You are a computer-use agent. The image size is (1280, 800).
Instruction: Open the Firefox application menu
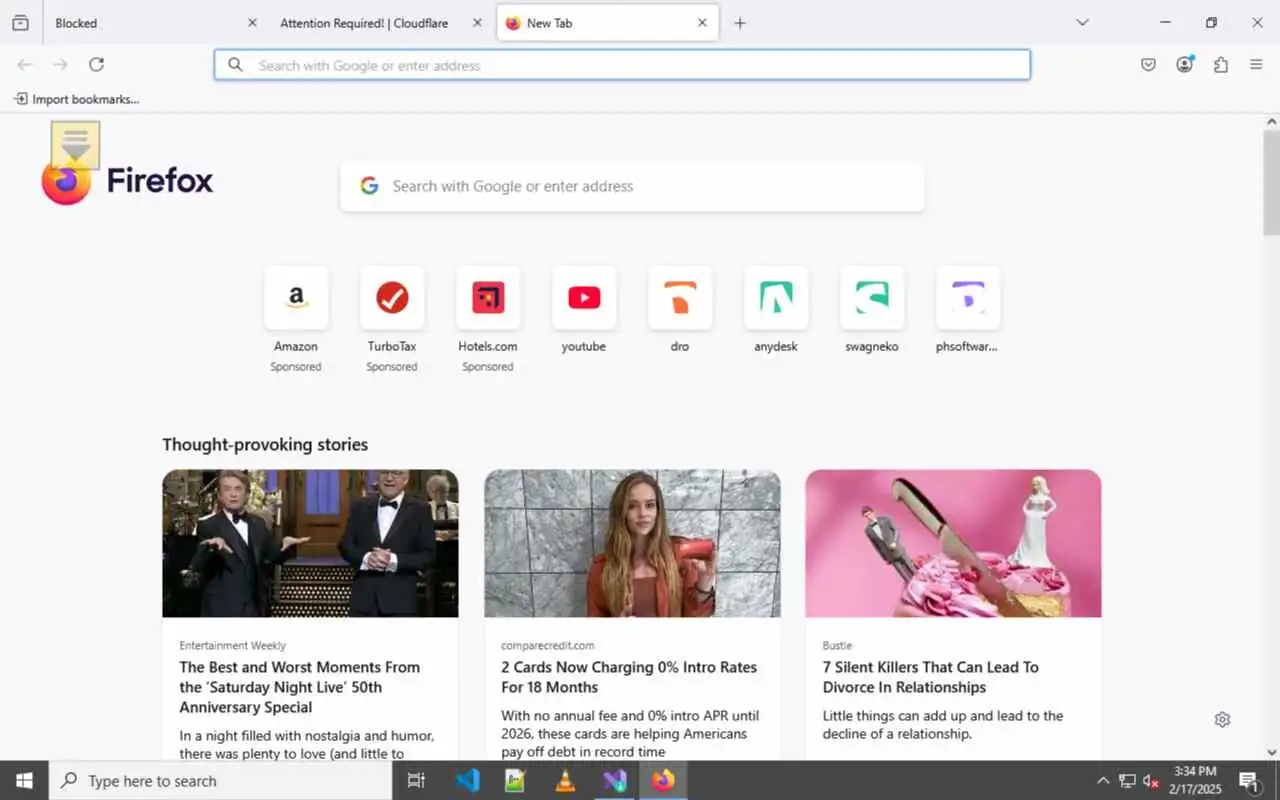pyautogui.click(x=1257, y=65)
